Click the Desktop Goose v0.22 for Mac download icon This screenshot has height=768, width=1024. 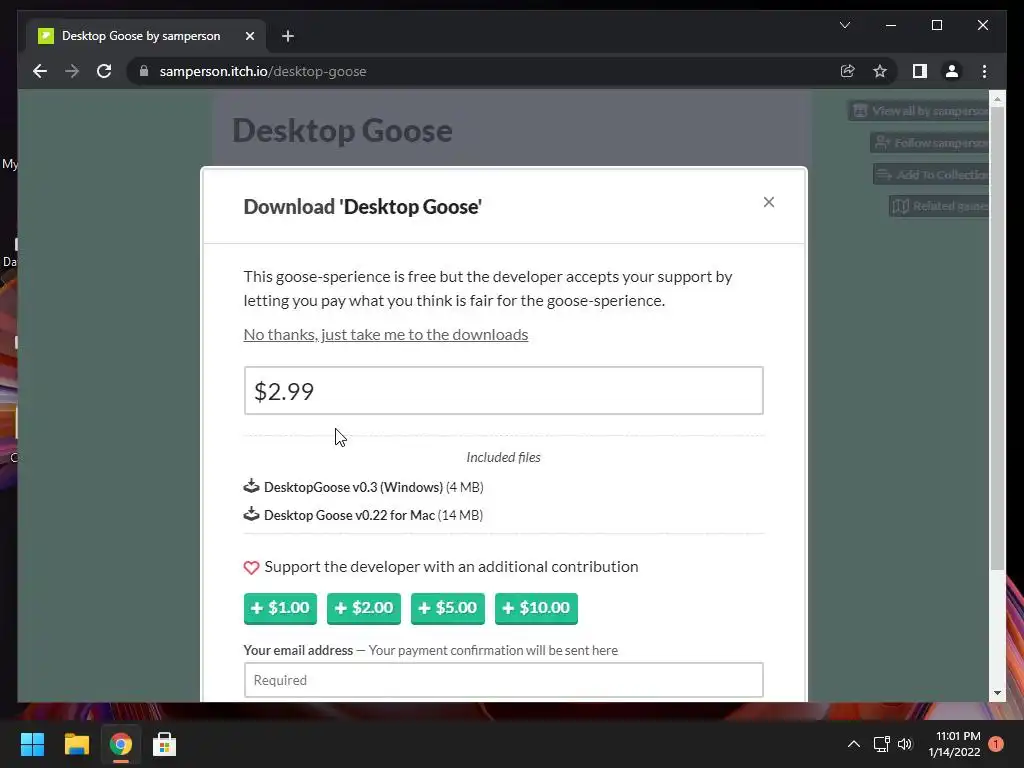tap(251, 514)
